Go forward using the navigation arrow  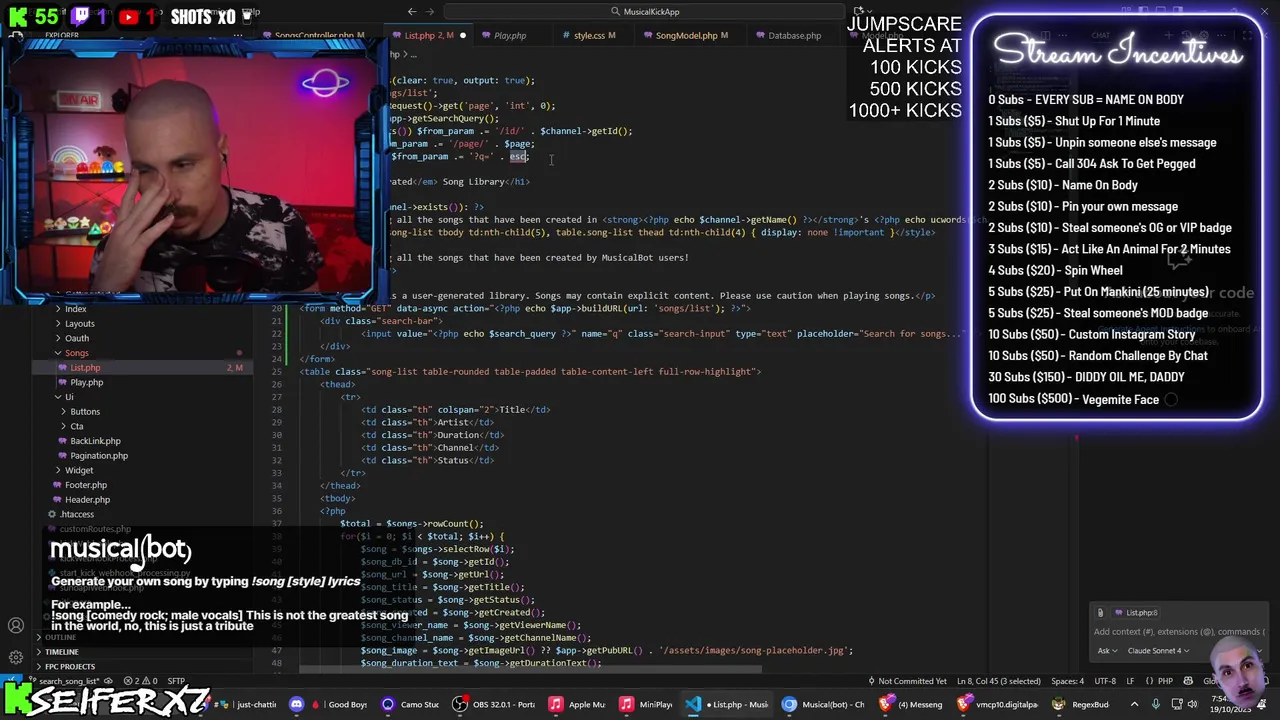[432, 11]
